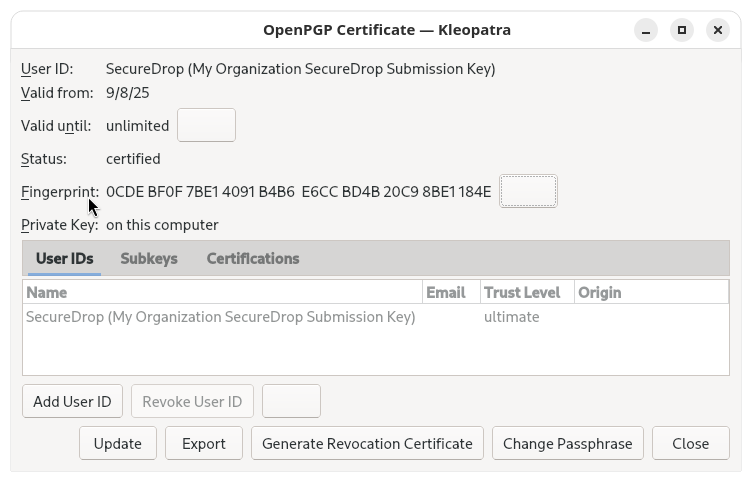
Task: Close the window using the title bar X
Action: point(717,30)
